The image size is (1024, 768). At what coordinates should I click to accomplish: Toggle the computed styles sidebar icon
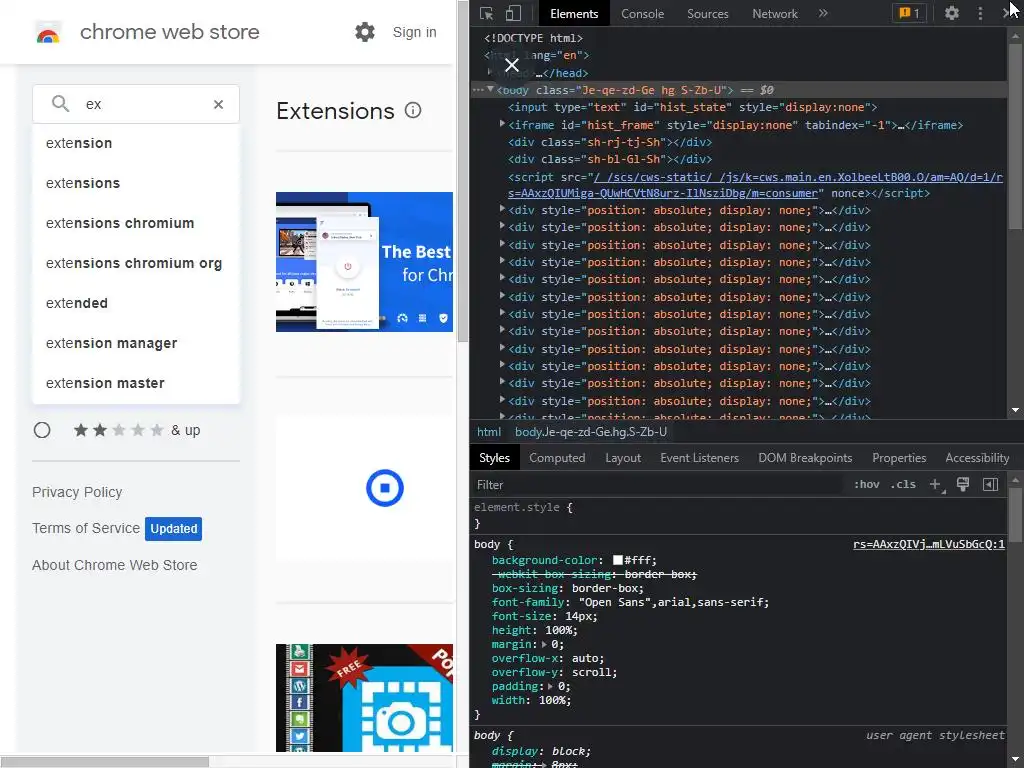pyautogui.click(x=991, y=484)
